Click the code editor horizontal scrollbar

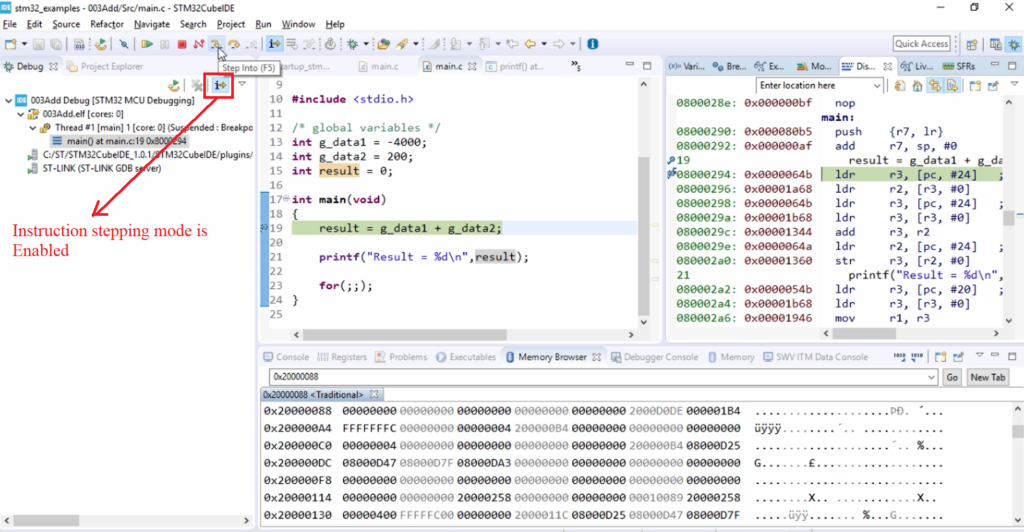(405, 334)
